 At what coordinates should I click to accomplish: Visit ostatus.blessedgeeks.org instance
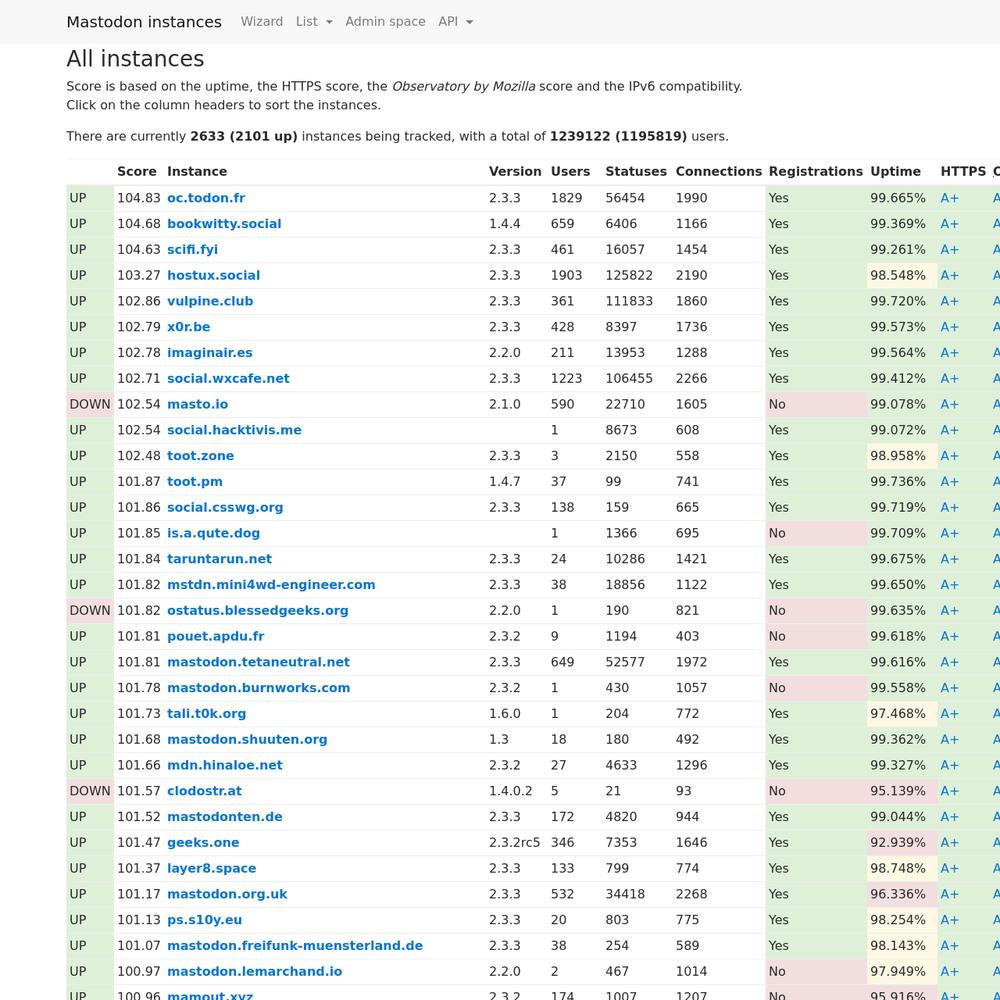tap(258, 610)
